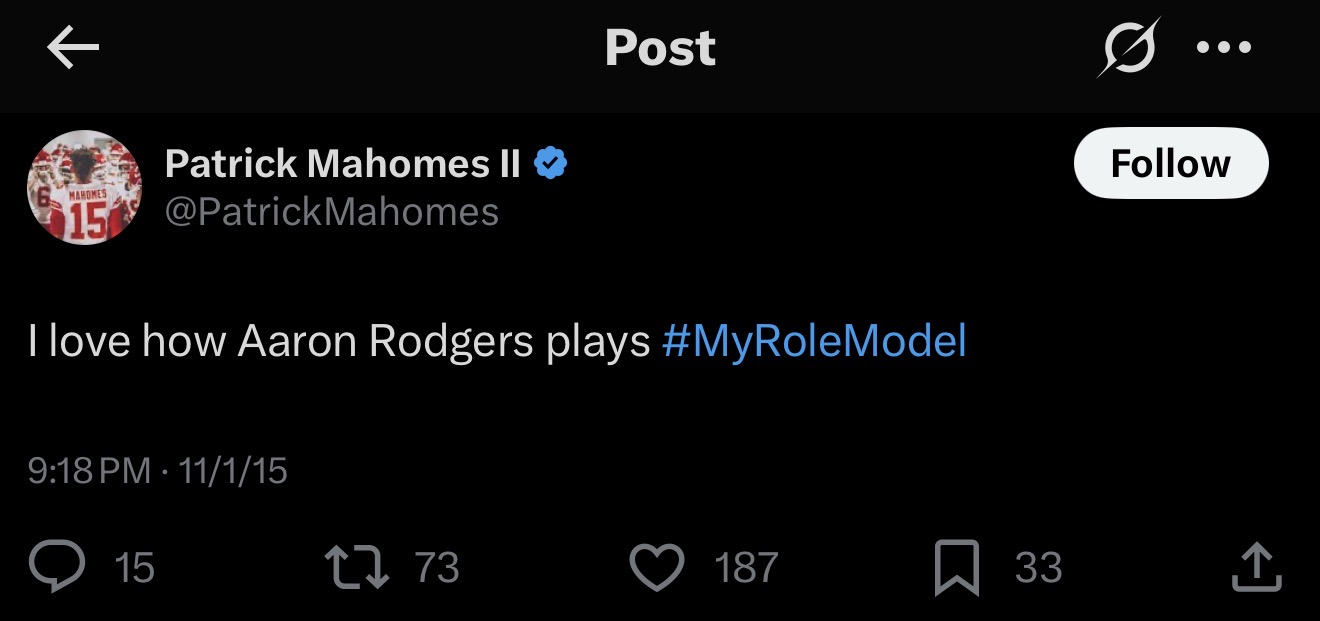Go back using the left arrow
The height and width of the screenshot is (621, 1320).
tap(73, 49)
